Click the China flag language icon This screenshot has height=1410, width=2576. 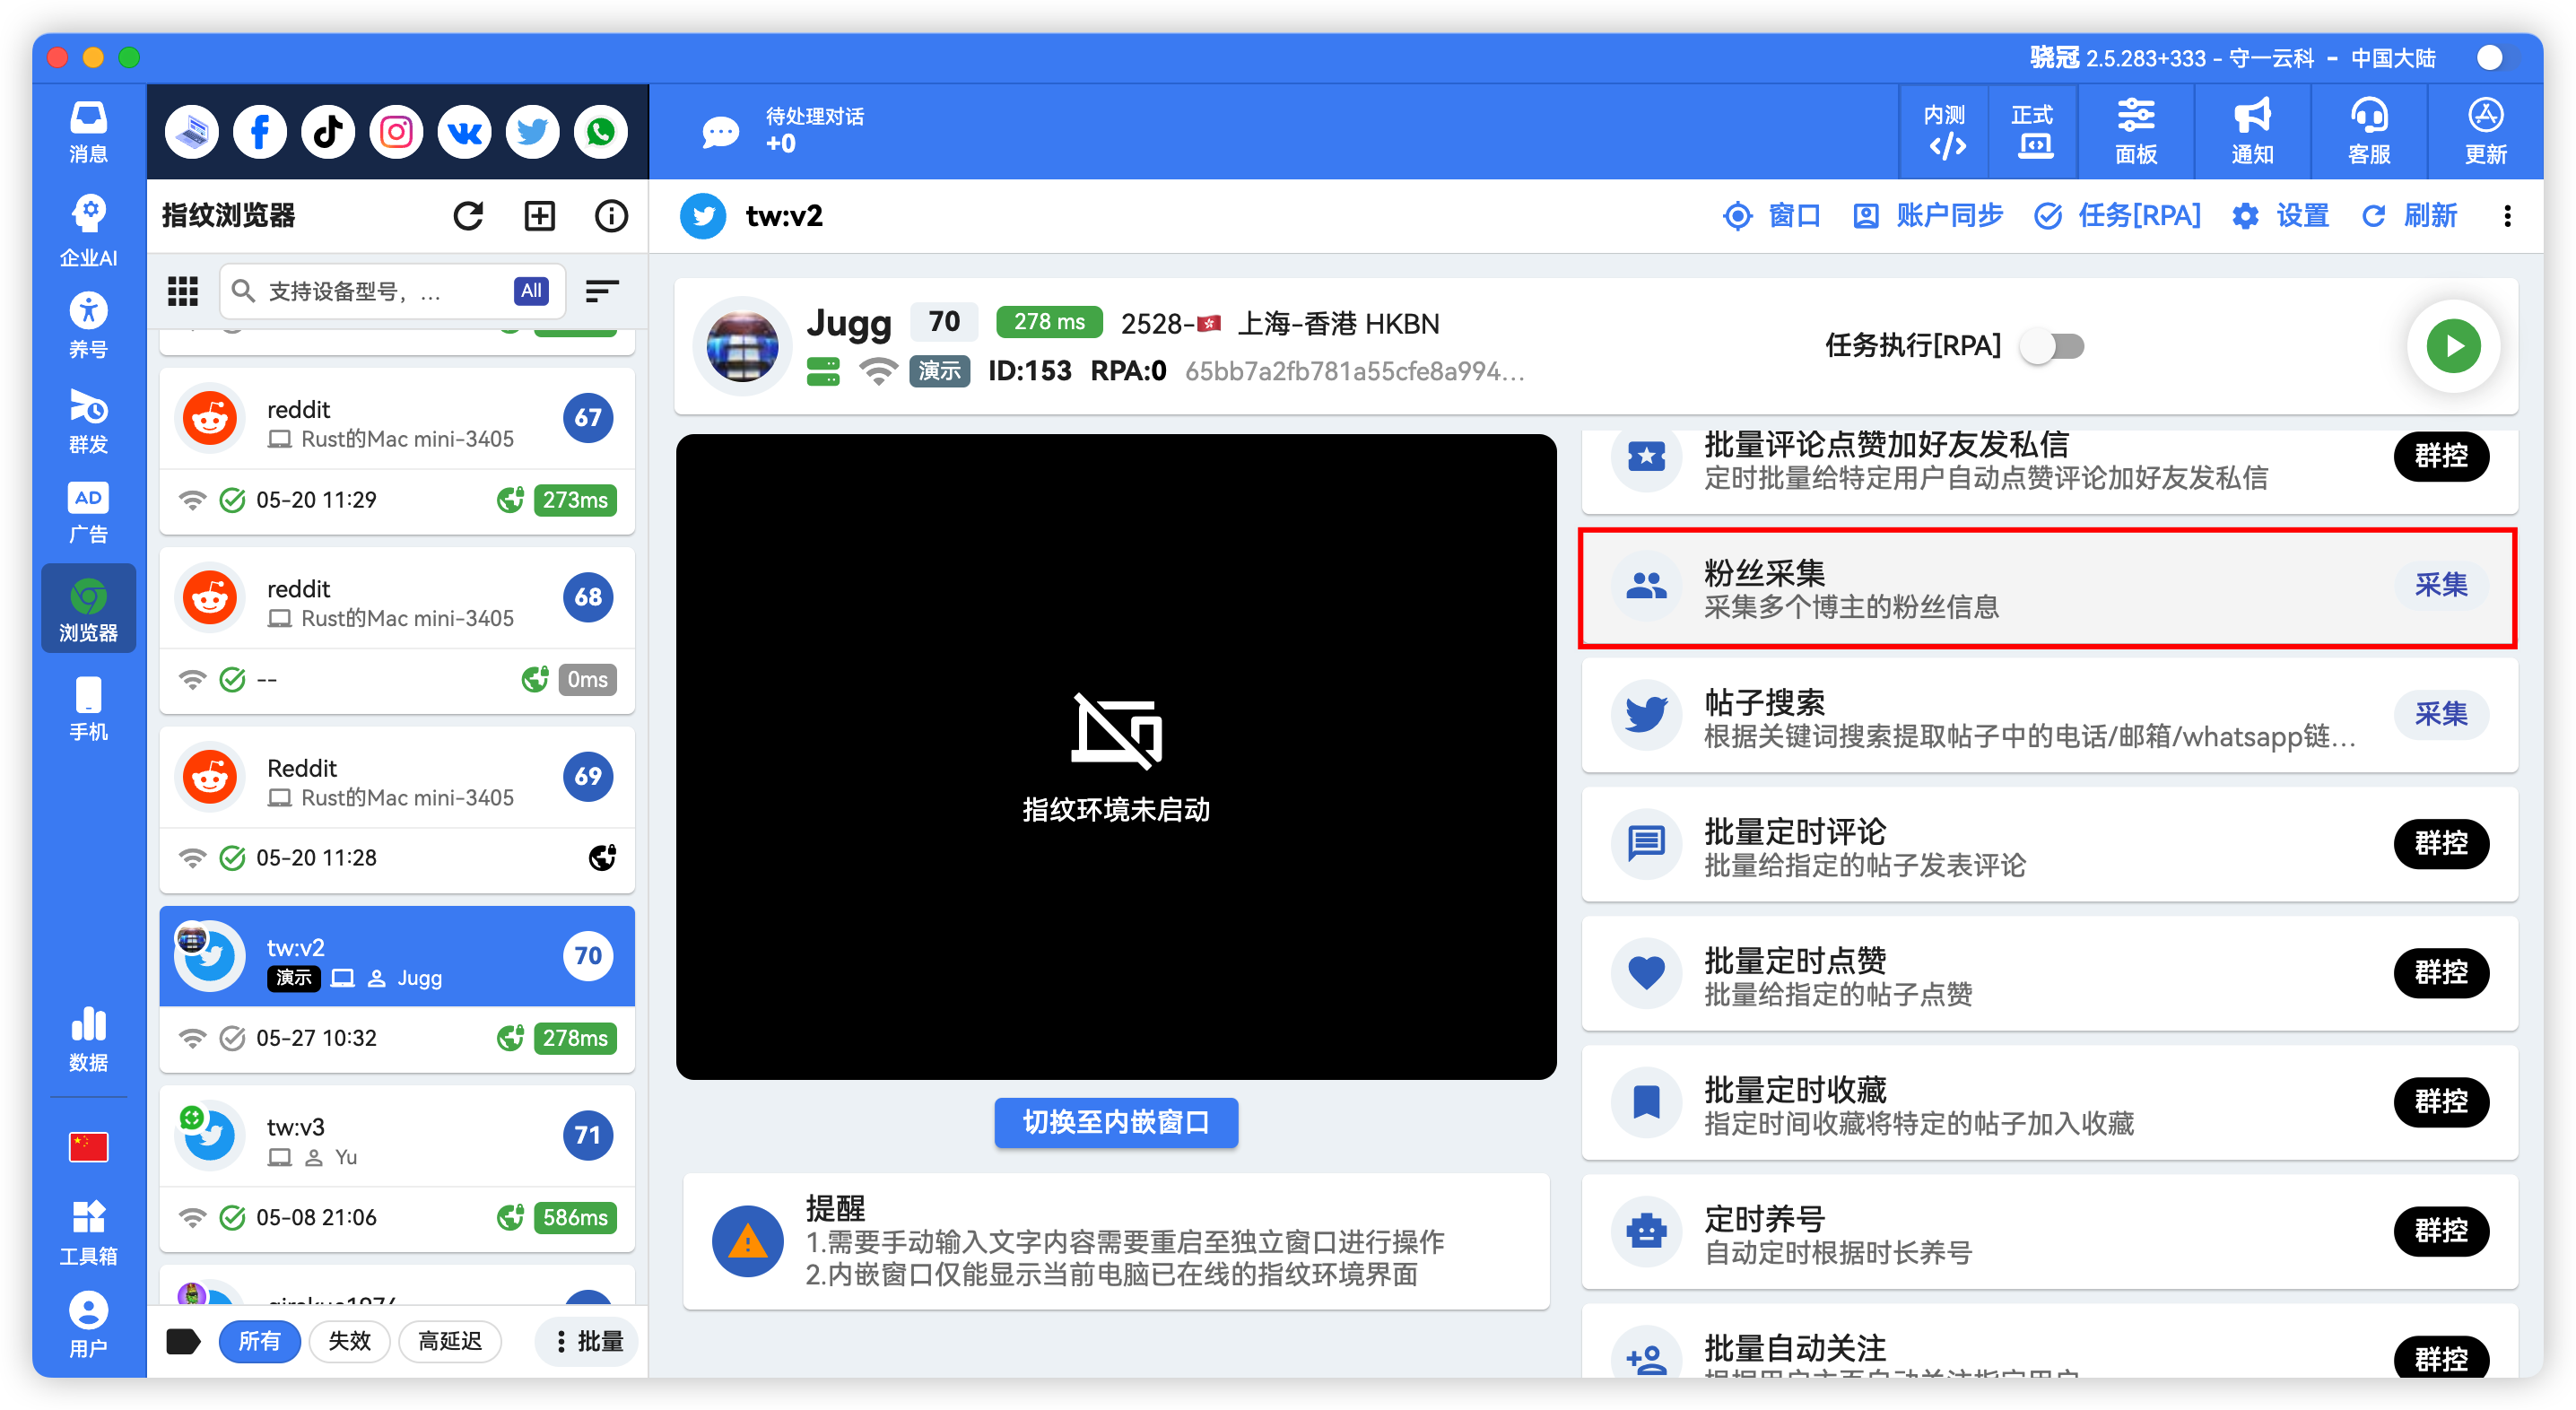(88, 1146)
